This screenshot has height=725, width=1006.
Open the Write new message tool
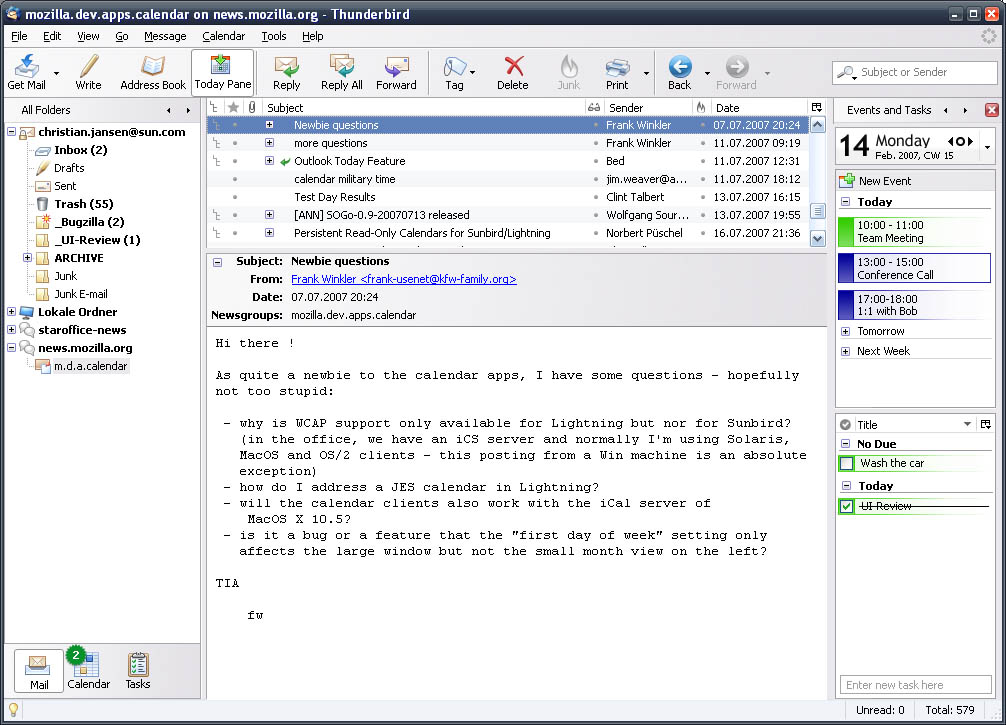pyautogui.click(x=88, y=71)
